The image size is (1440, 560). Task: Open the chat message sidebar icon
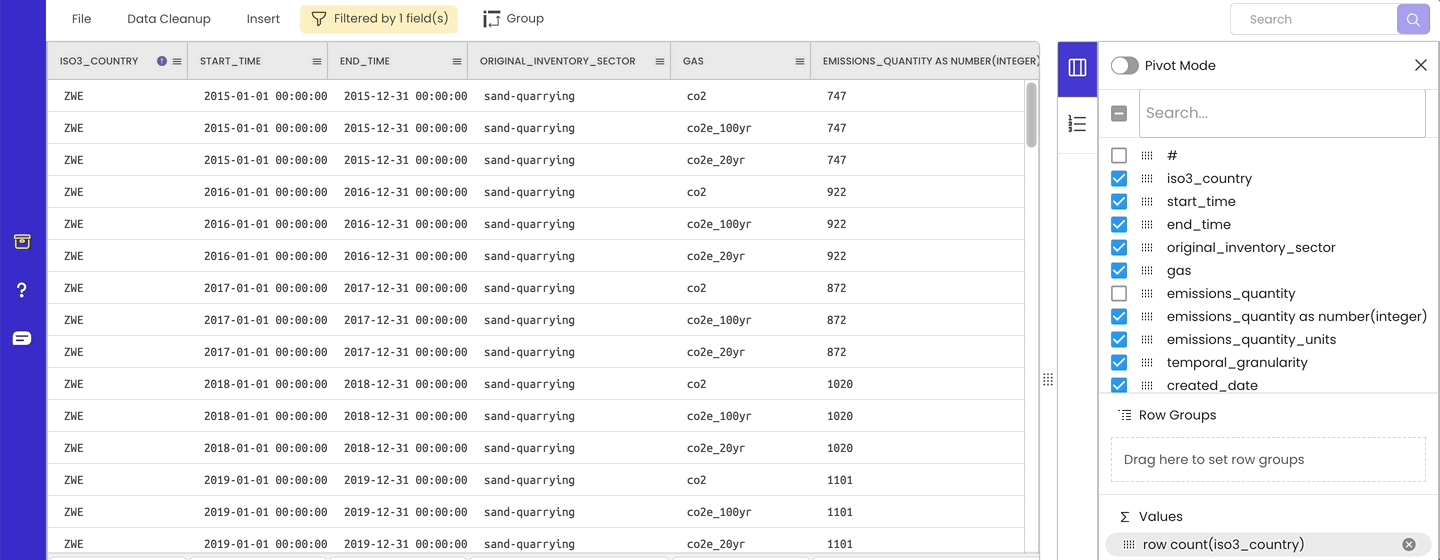click(x=22, y=338)
